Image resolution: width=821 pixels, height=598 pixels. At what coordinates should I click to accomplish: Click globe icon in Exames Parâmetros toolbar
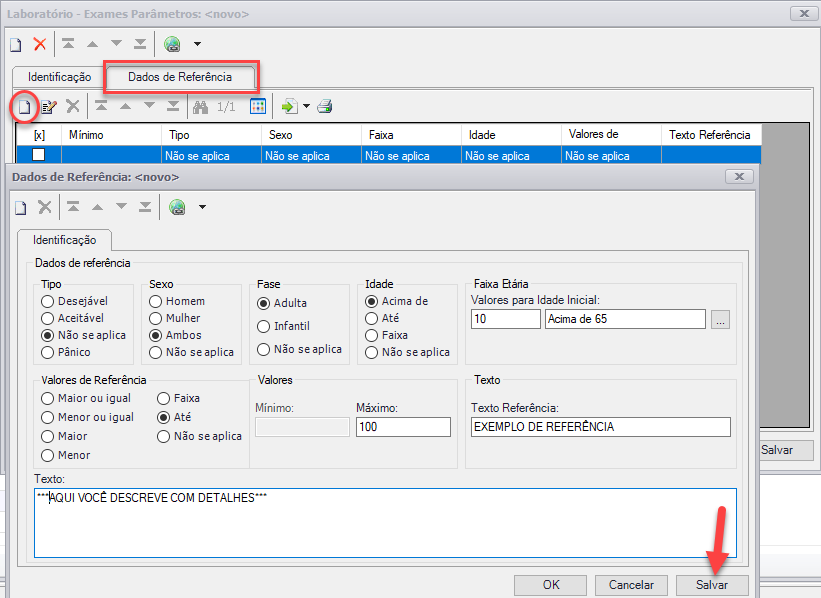[x=172, y=44]
